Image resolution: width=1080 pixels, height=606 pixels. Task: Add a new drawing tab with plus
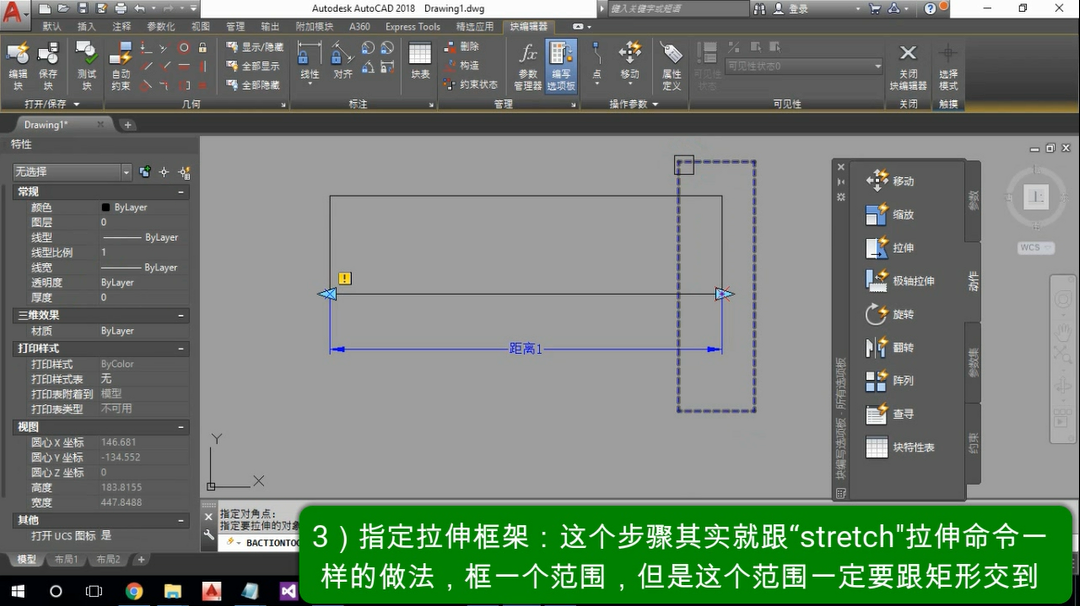point(127,125)
